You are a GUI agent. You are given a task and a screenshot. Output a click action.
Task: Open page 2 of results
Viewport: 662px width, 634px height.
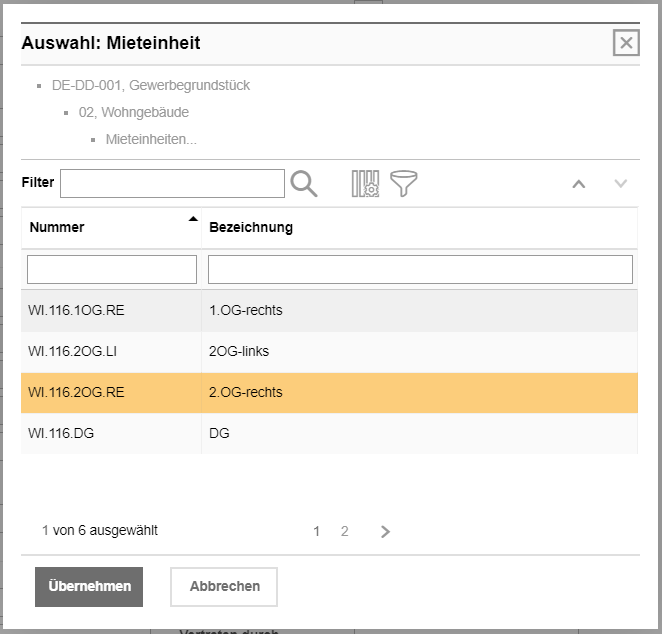tap(345, 532)
